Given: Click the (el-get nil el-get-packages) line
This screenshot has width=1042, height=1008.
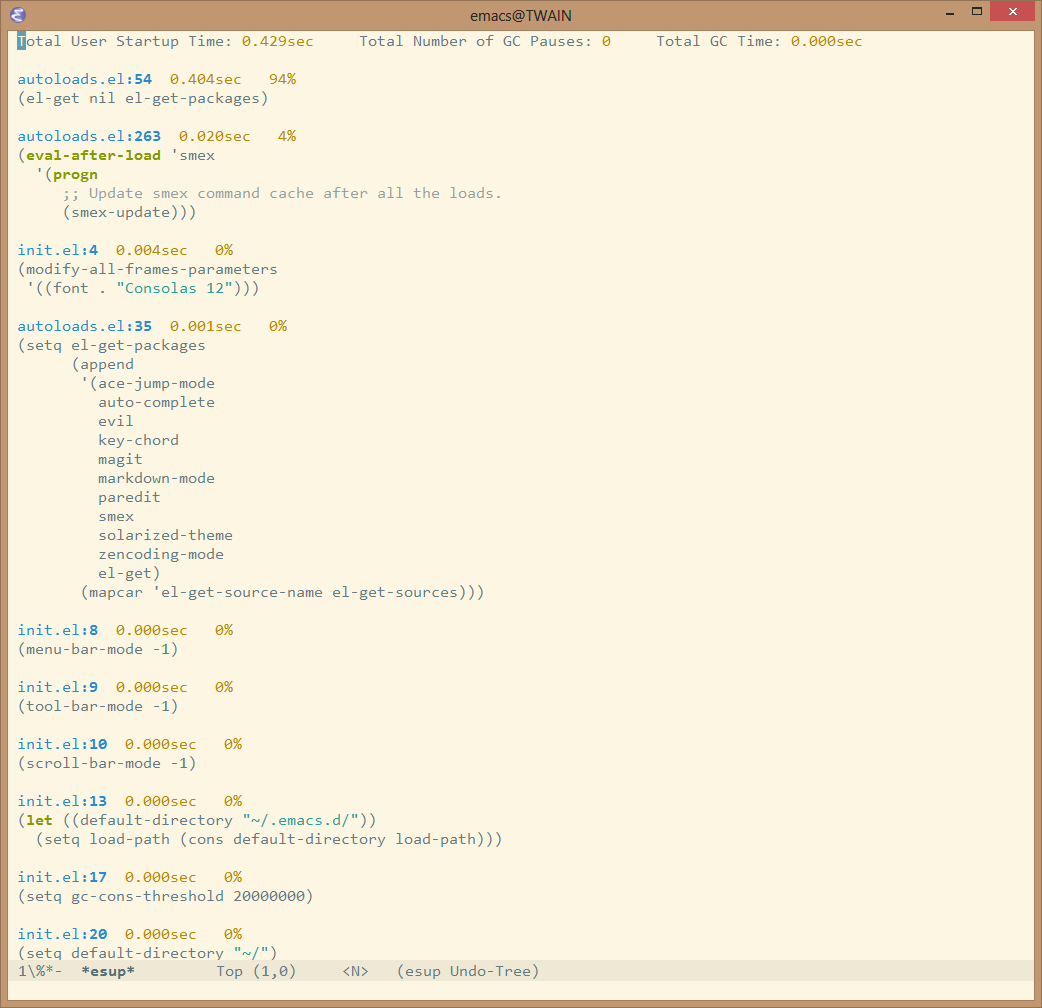Looking at the screenshot, I should click(143, 98).
